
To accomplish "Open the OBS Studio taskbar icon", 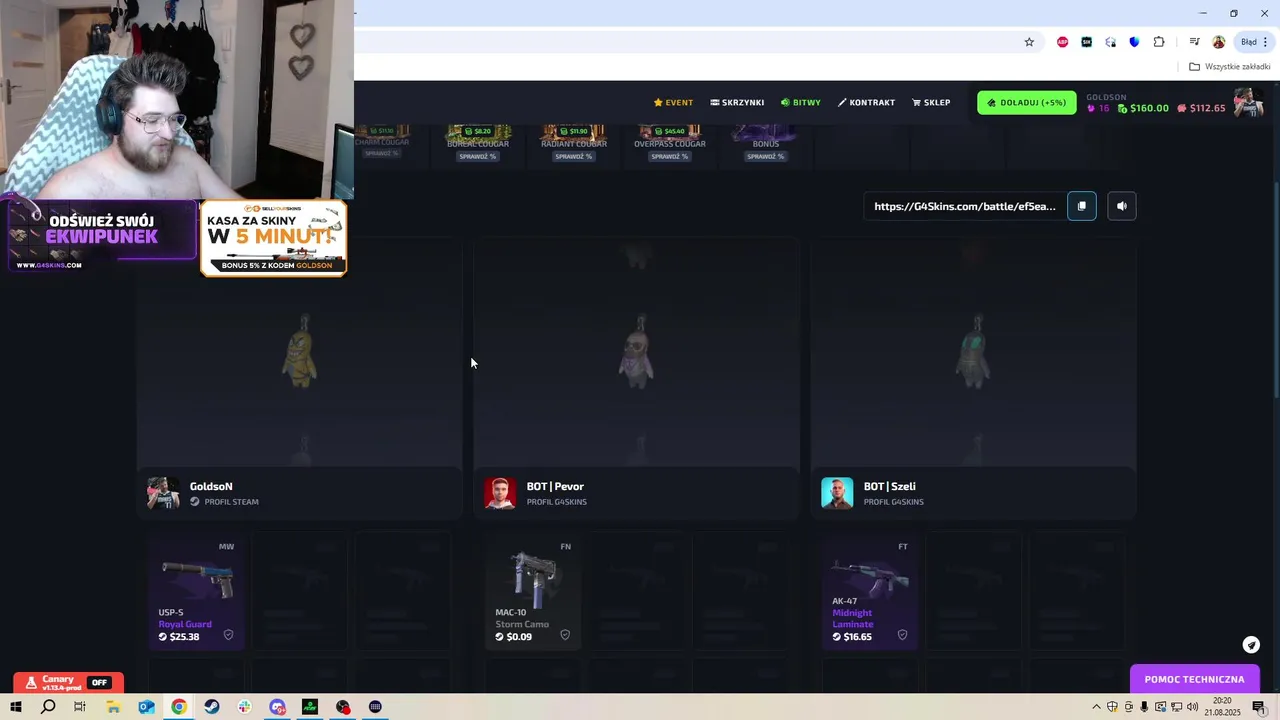I will [343, 707].
